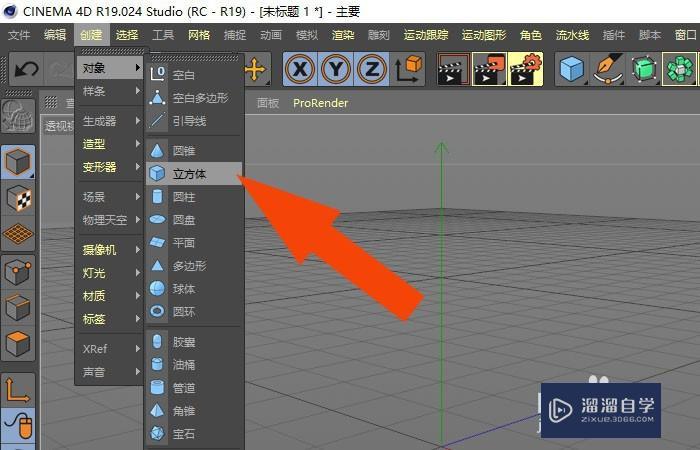This screenshot has height=450, width=700.
Task: Click the Undo arrow icon
Action: tap(26, 69)
